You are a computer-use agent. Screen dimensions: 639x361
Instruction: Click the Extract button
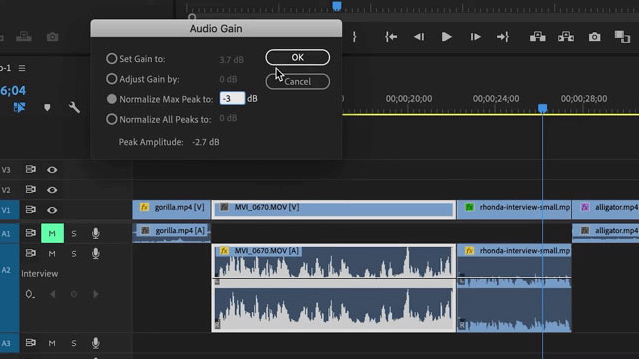coord(566,37)
